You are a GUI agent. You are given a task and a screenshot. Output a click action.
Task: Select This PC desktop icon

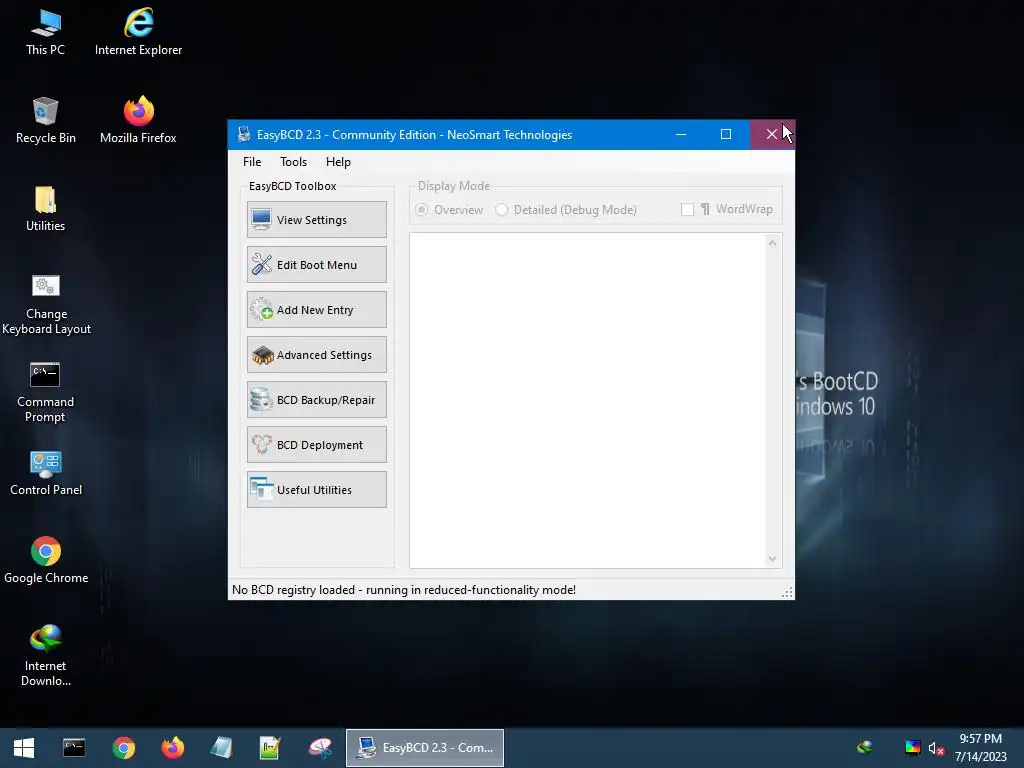point(46,33)
